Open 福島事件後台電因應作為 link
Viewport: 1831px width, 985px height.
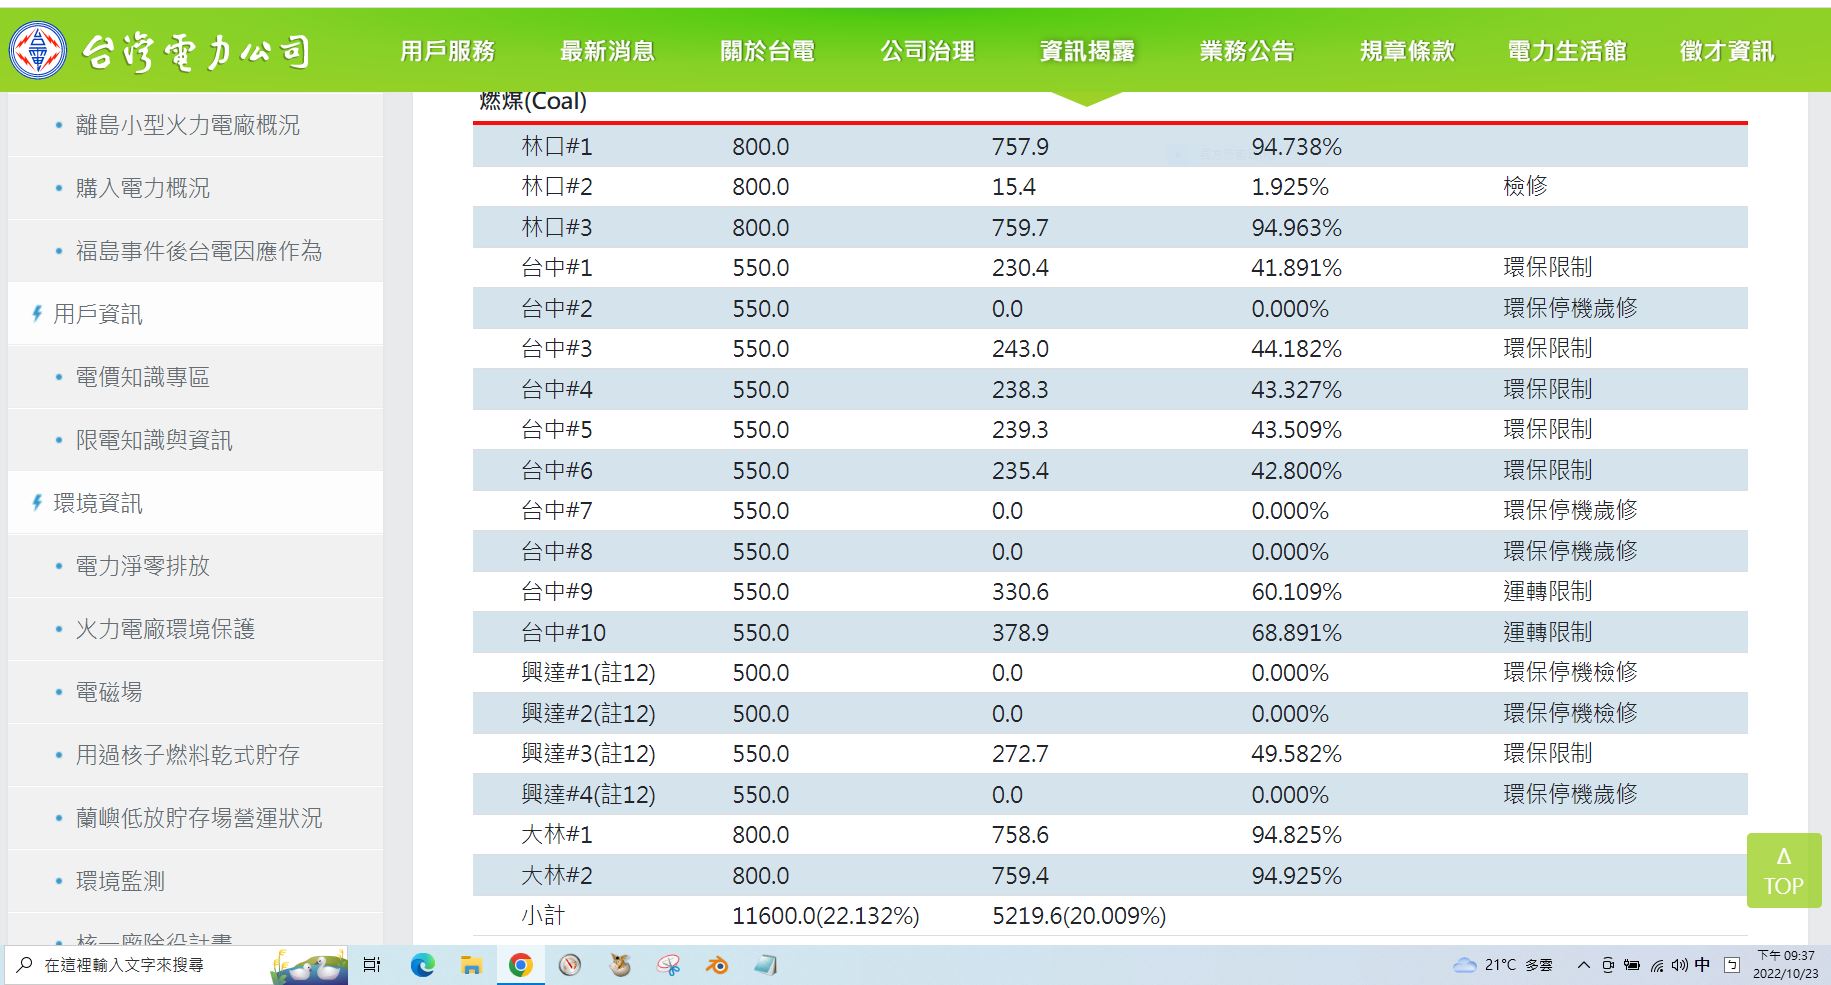pyautogui.click(x=199, y=251)
